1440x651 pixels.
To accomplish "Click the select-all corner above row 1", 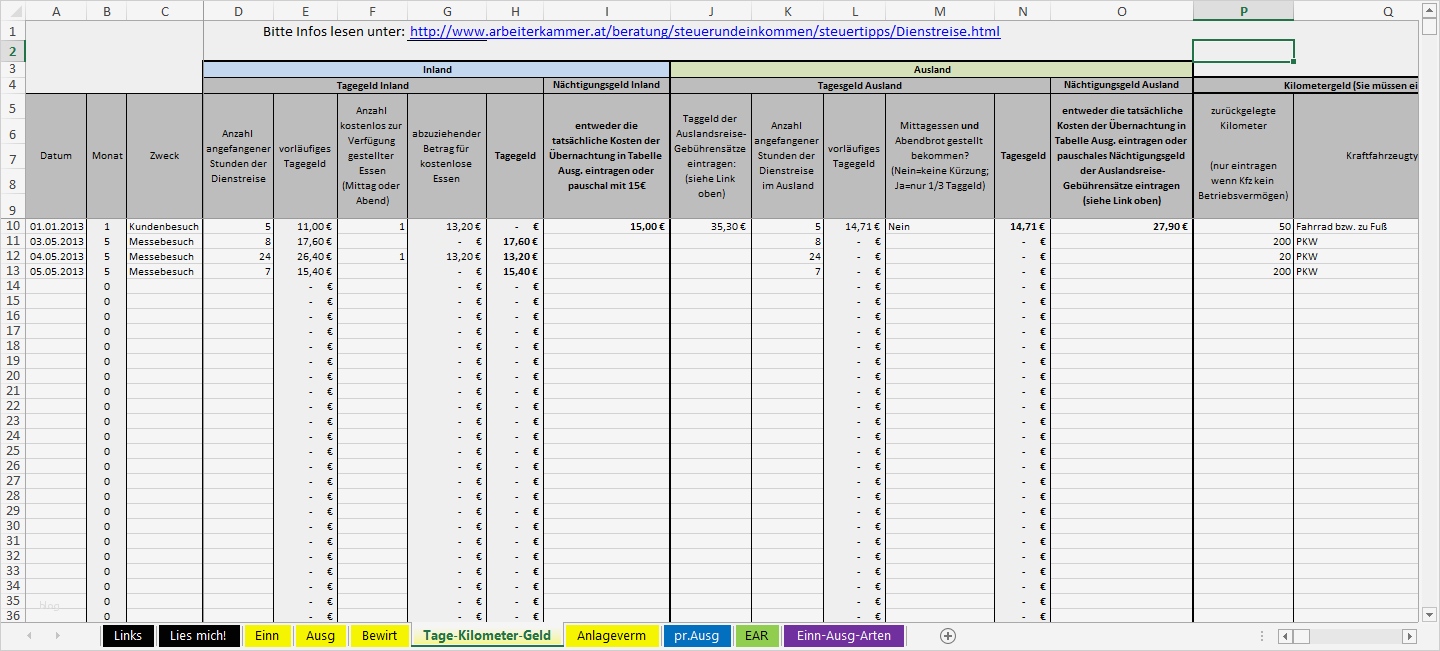I will pos(12,11).
